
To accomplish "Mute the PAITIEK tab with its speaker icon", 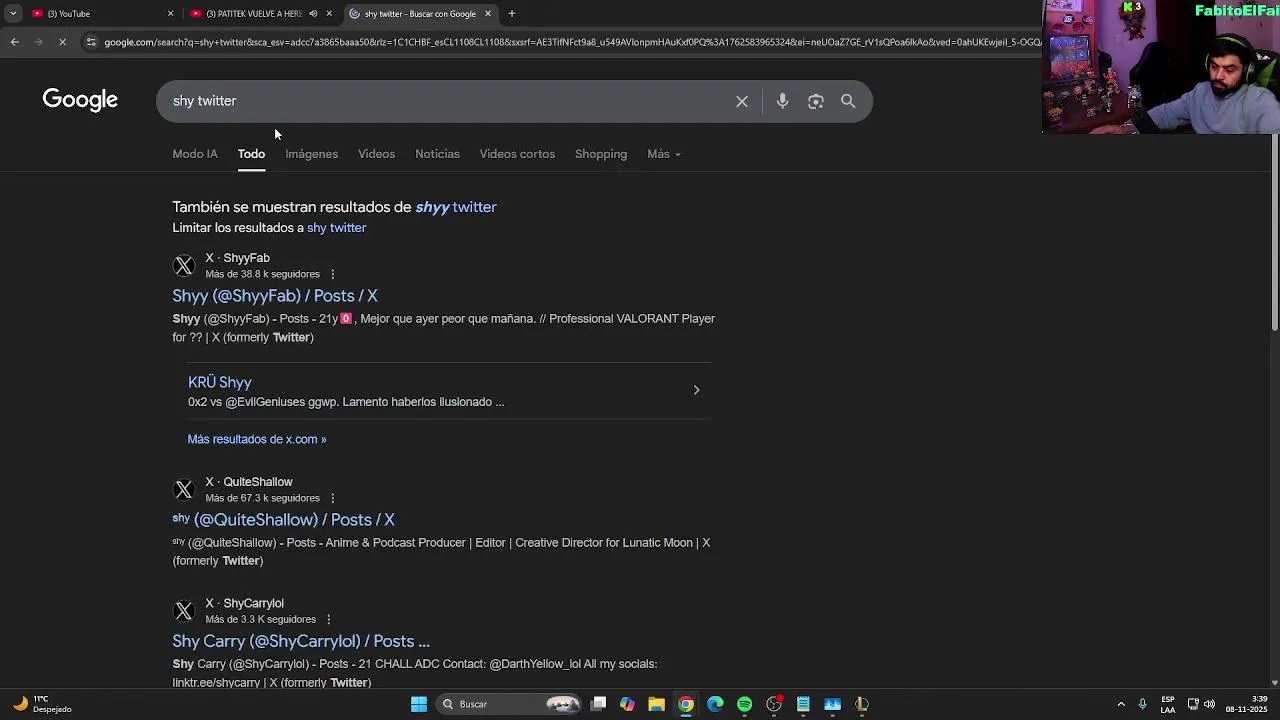I will tap(313, 14).
